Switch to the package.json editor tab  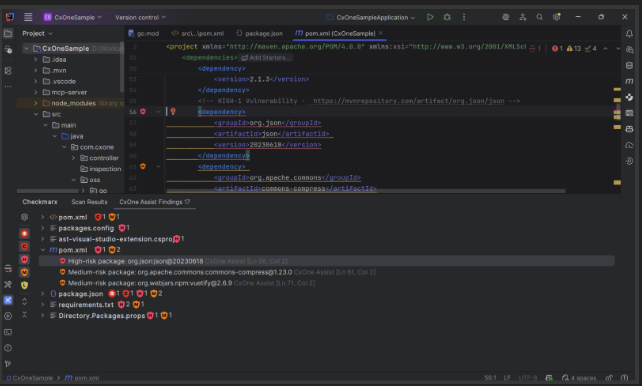pos(260,34)
